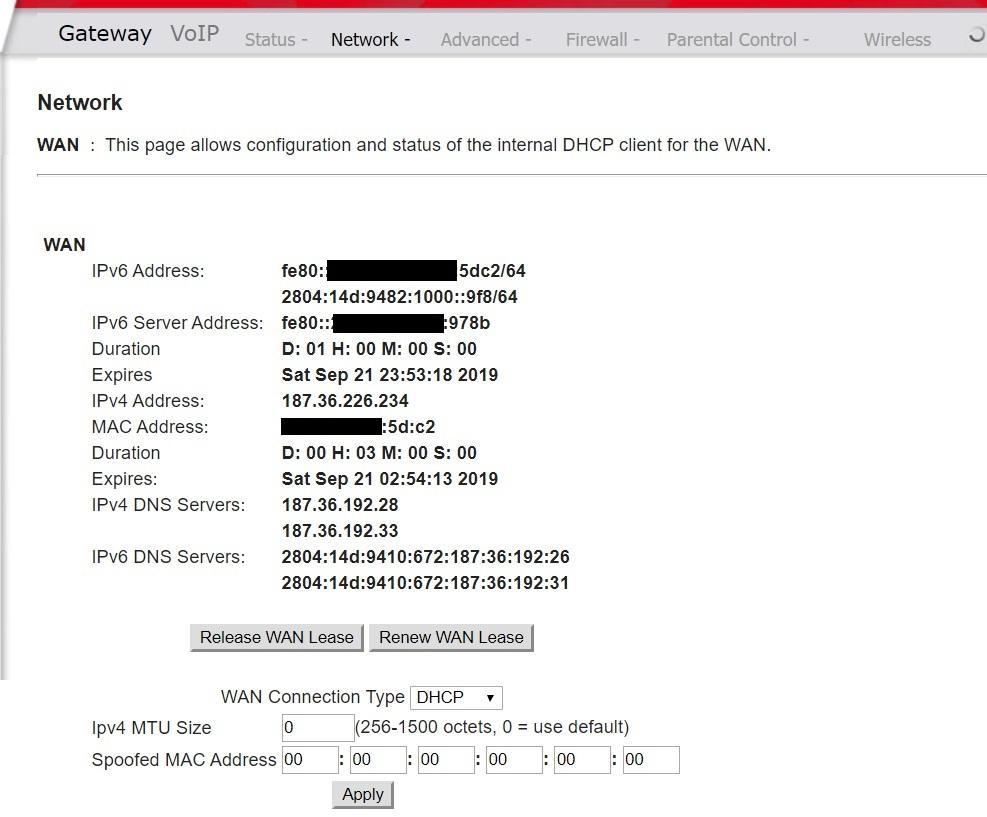The width and height of the screenshot is (987, 817).
Task: Open the Status menu
Action: point(276,40)
